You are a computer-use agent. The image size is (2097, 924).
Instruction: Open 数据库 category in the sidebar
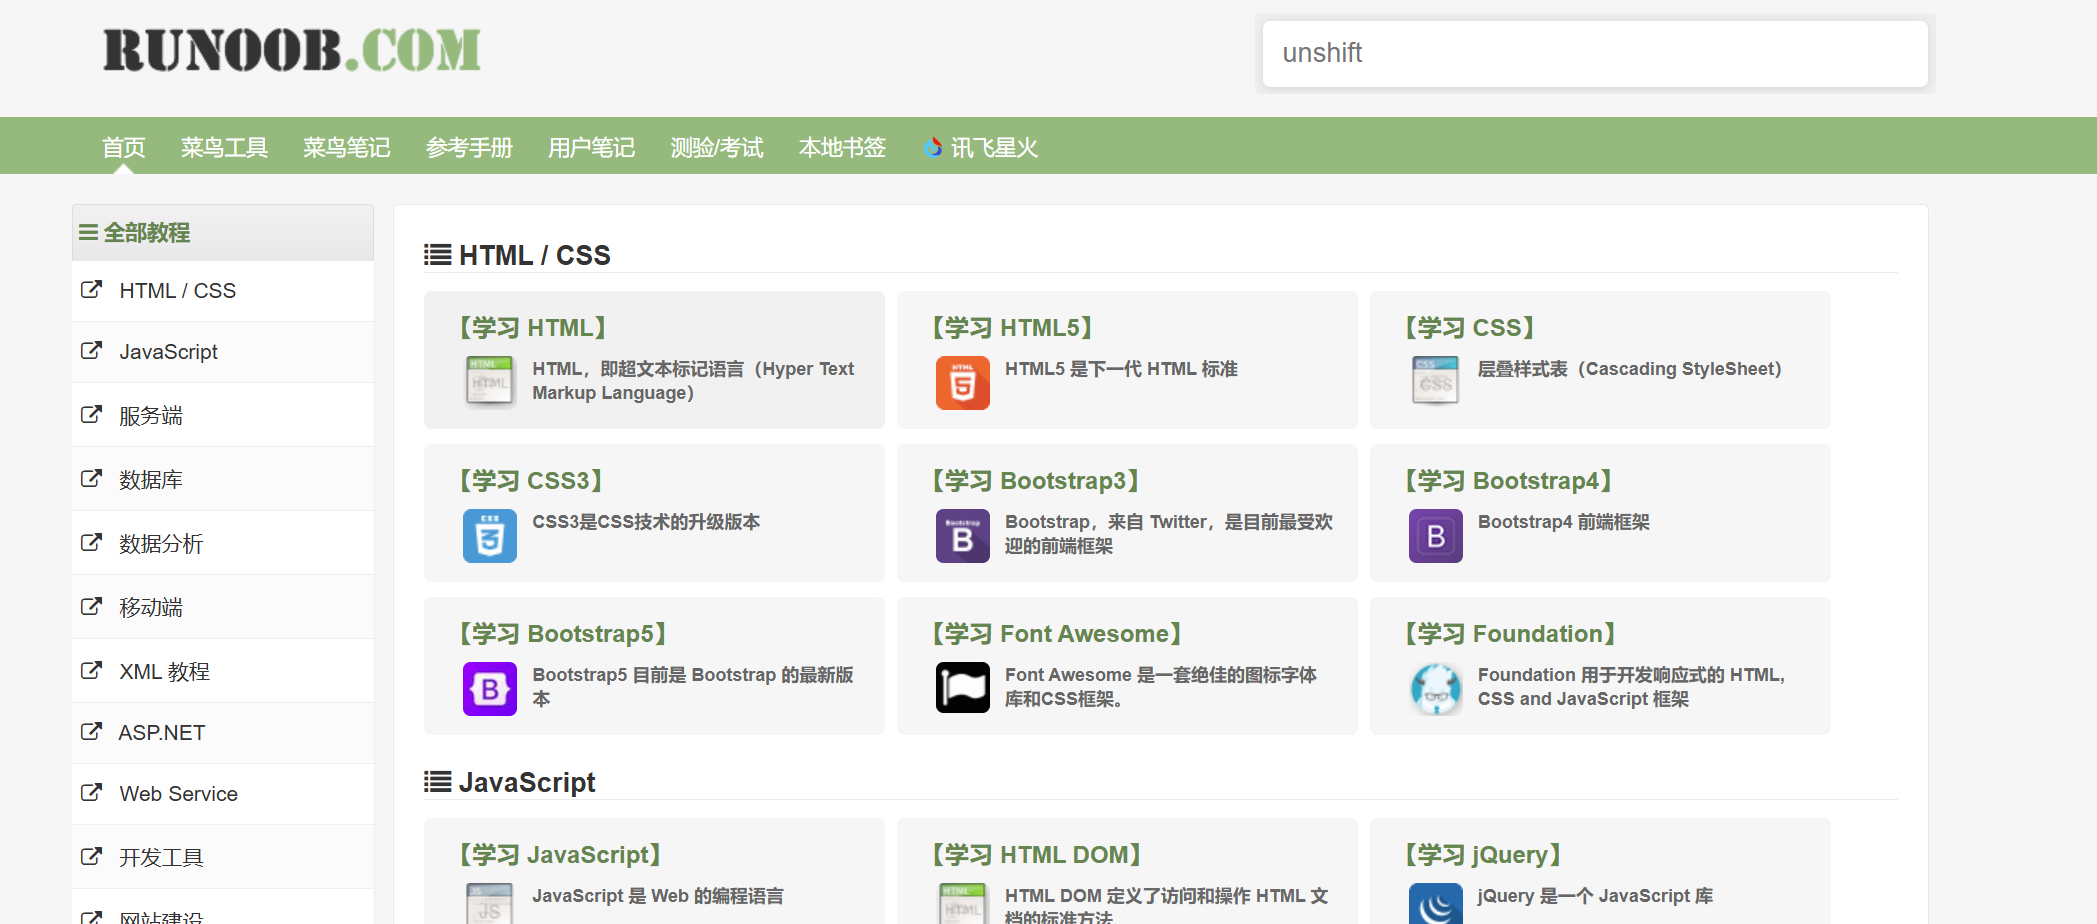tap(151, 480)
